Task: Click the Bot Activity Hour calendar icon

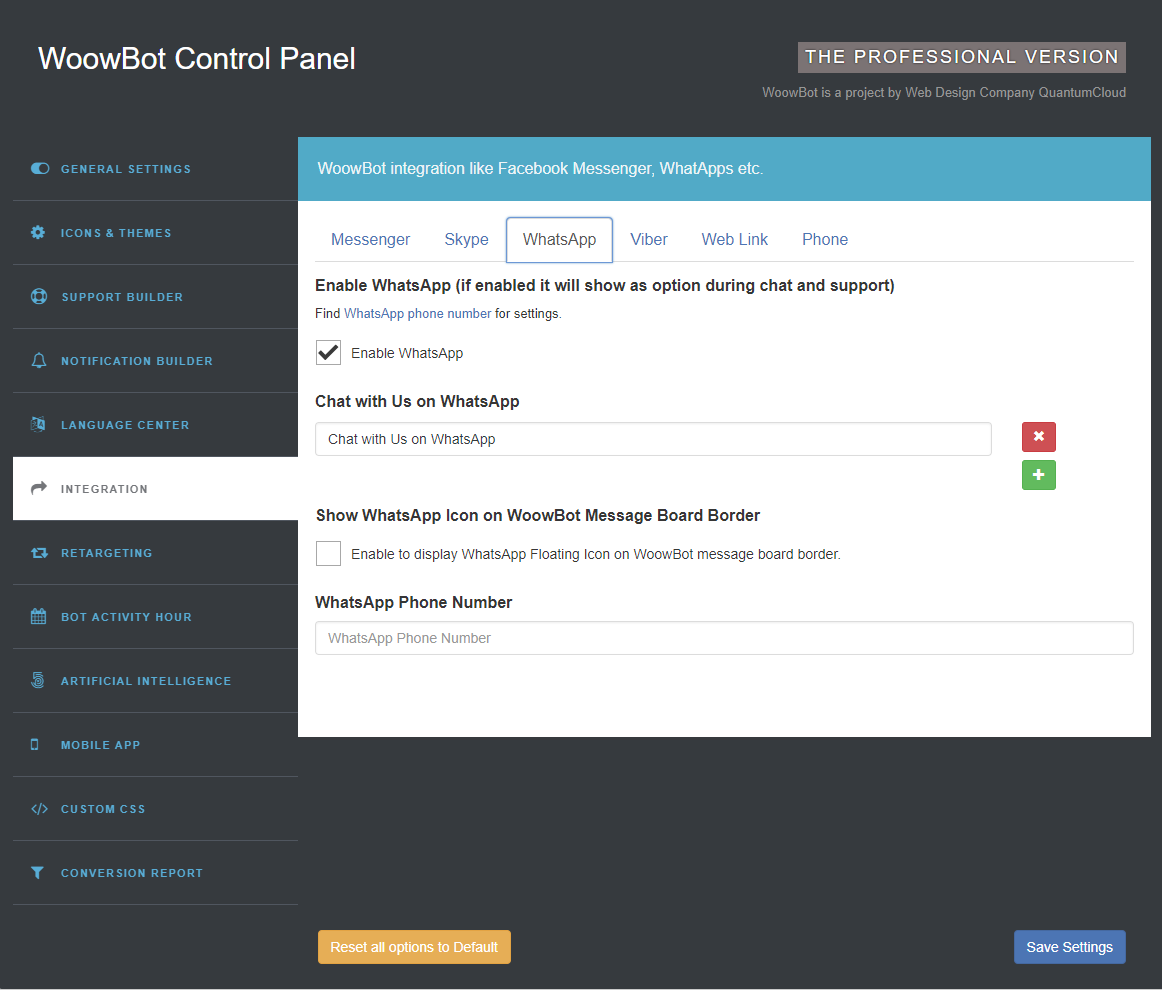Action: 39,617
